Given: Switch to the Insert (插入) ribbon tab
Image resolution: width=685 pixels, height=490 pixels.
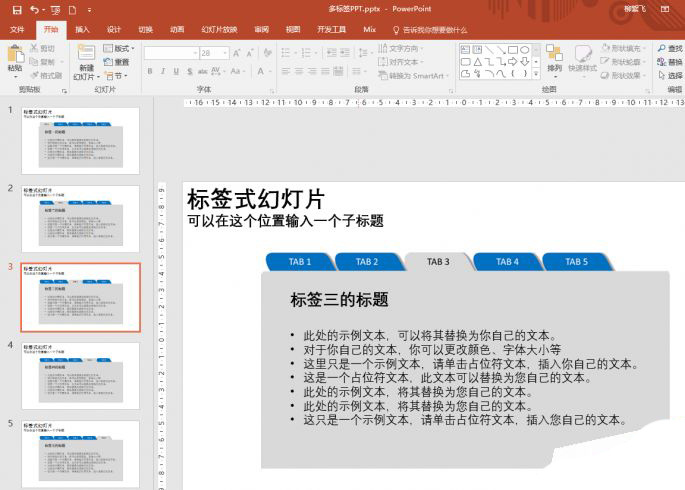Looking at the screenshot, I should tap(82, 30).
